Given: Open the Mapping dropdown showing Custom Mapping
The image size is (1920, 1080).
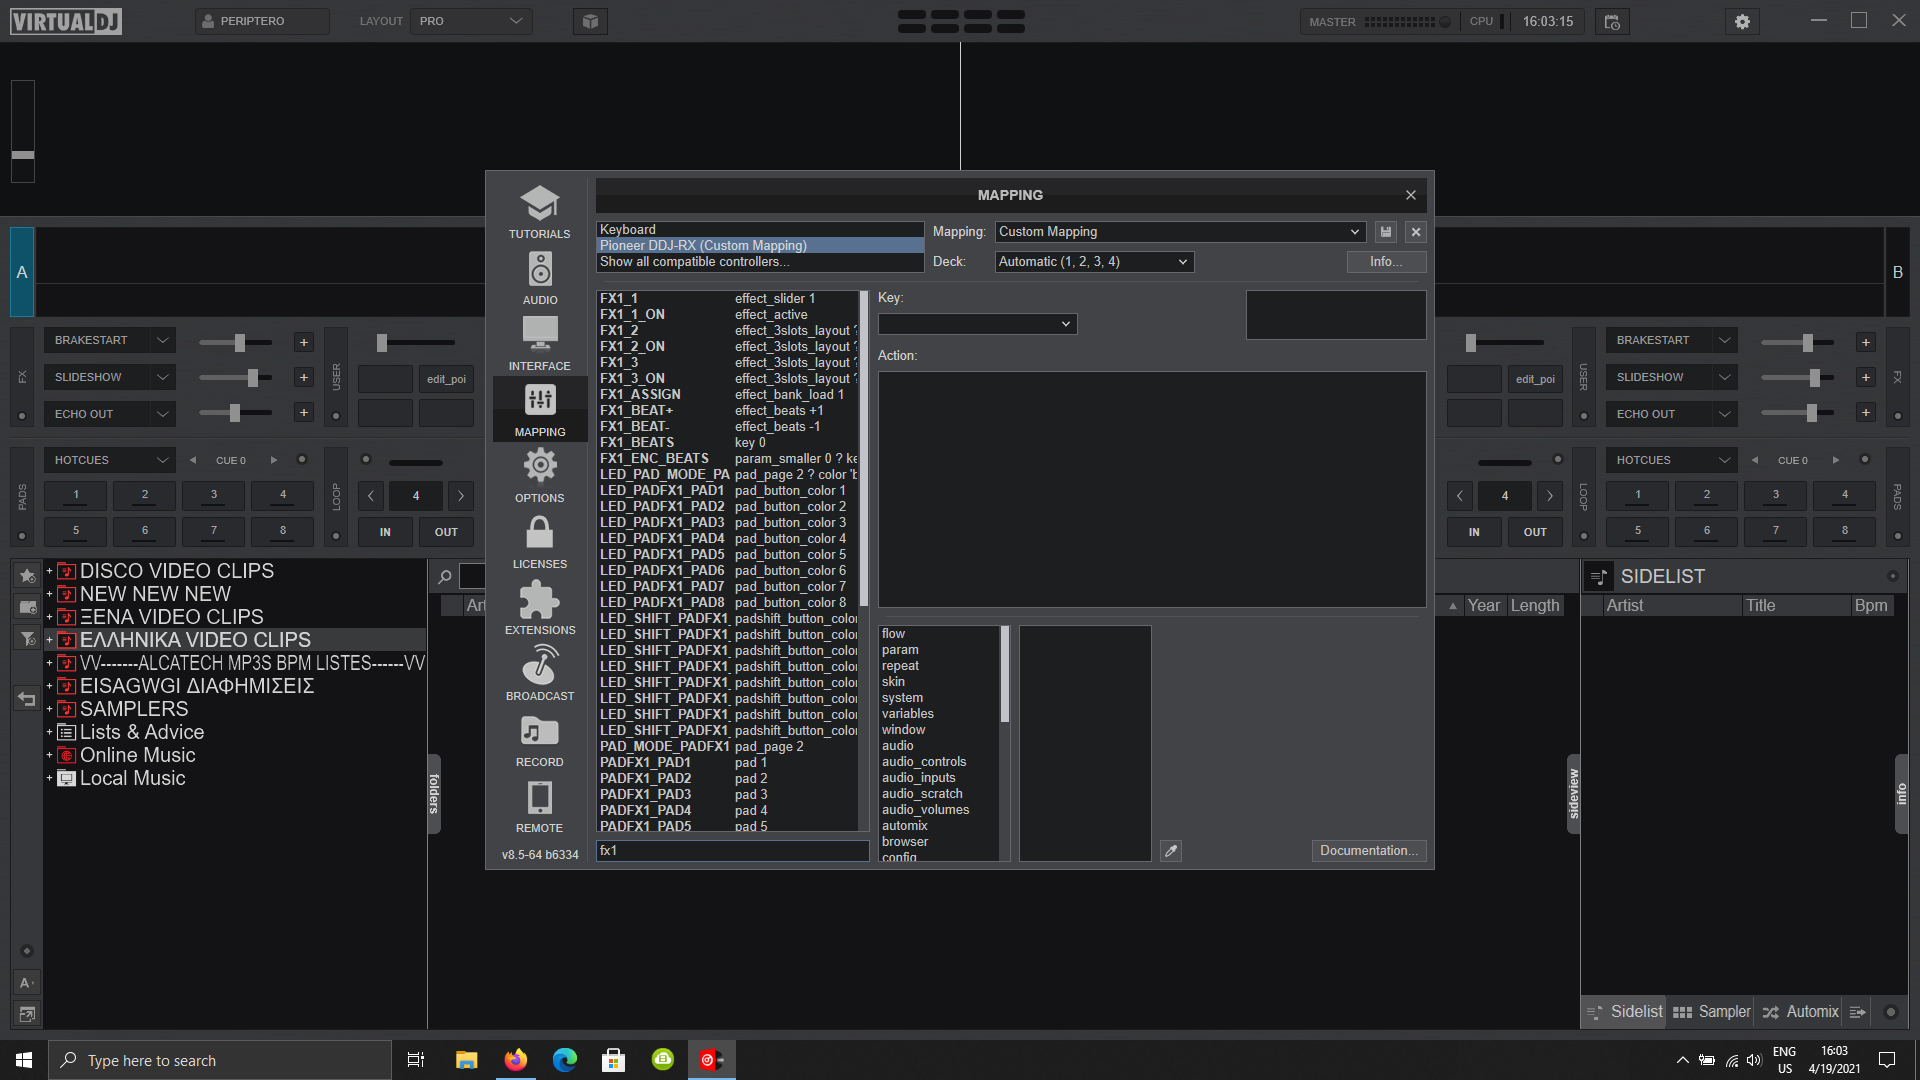Looking at the screenshot, I should pos(1180,232).
